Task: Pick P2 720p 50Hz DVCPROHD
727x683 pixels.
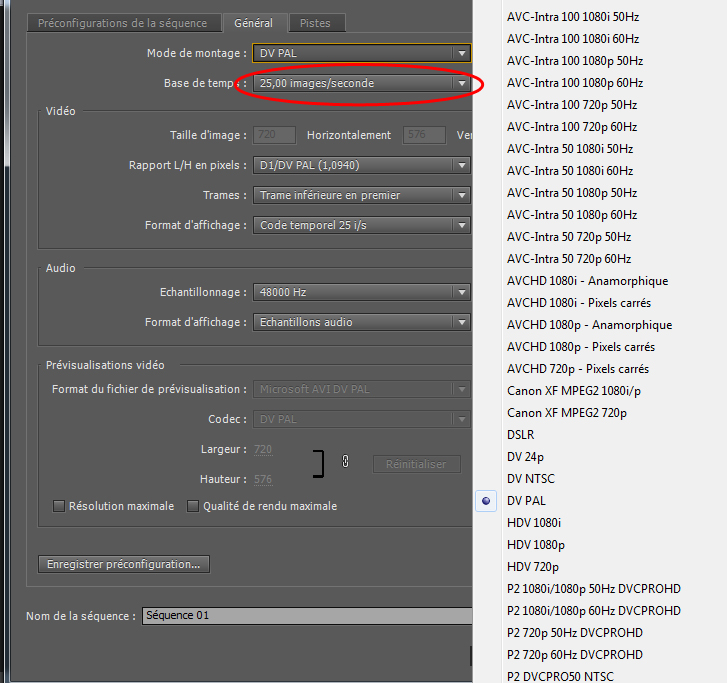Action: tap(575, 633)
